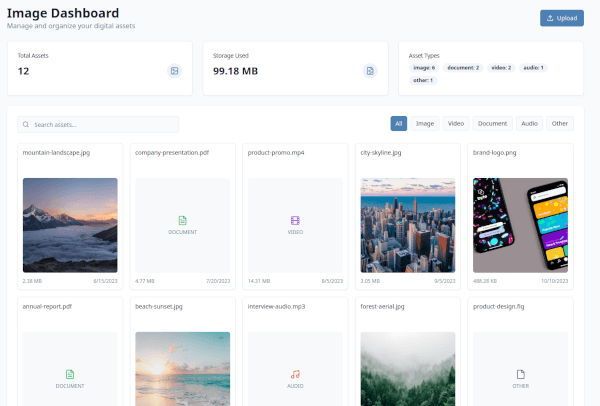Focus the Search assets input field
Screen dimensions: 600x406
pos(98,124)
